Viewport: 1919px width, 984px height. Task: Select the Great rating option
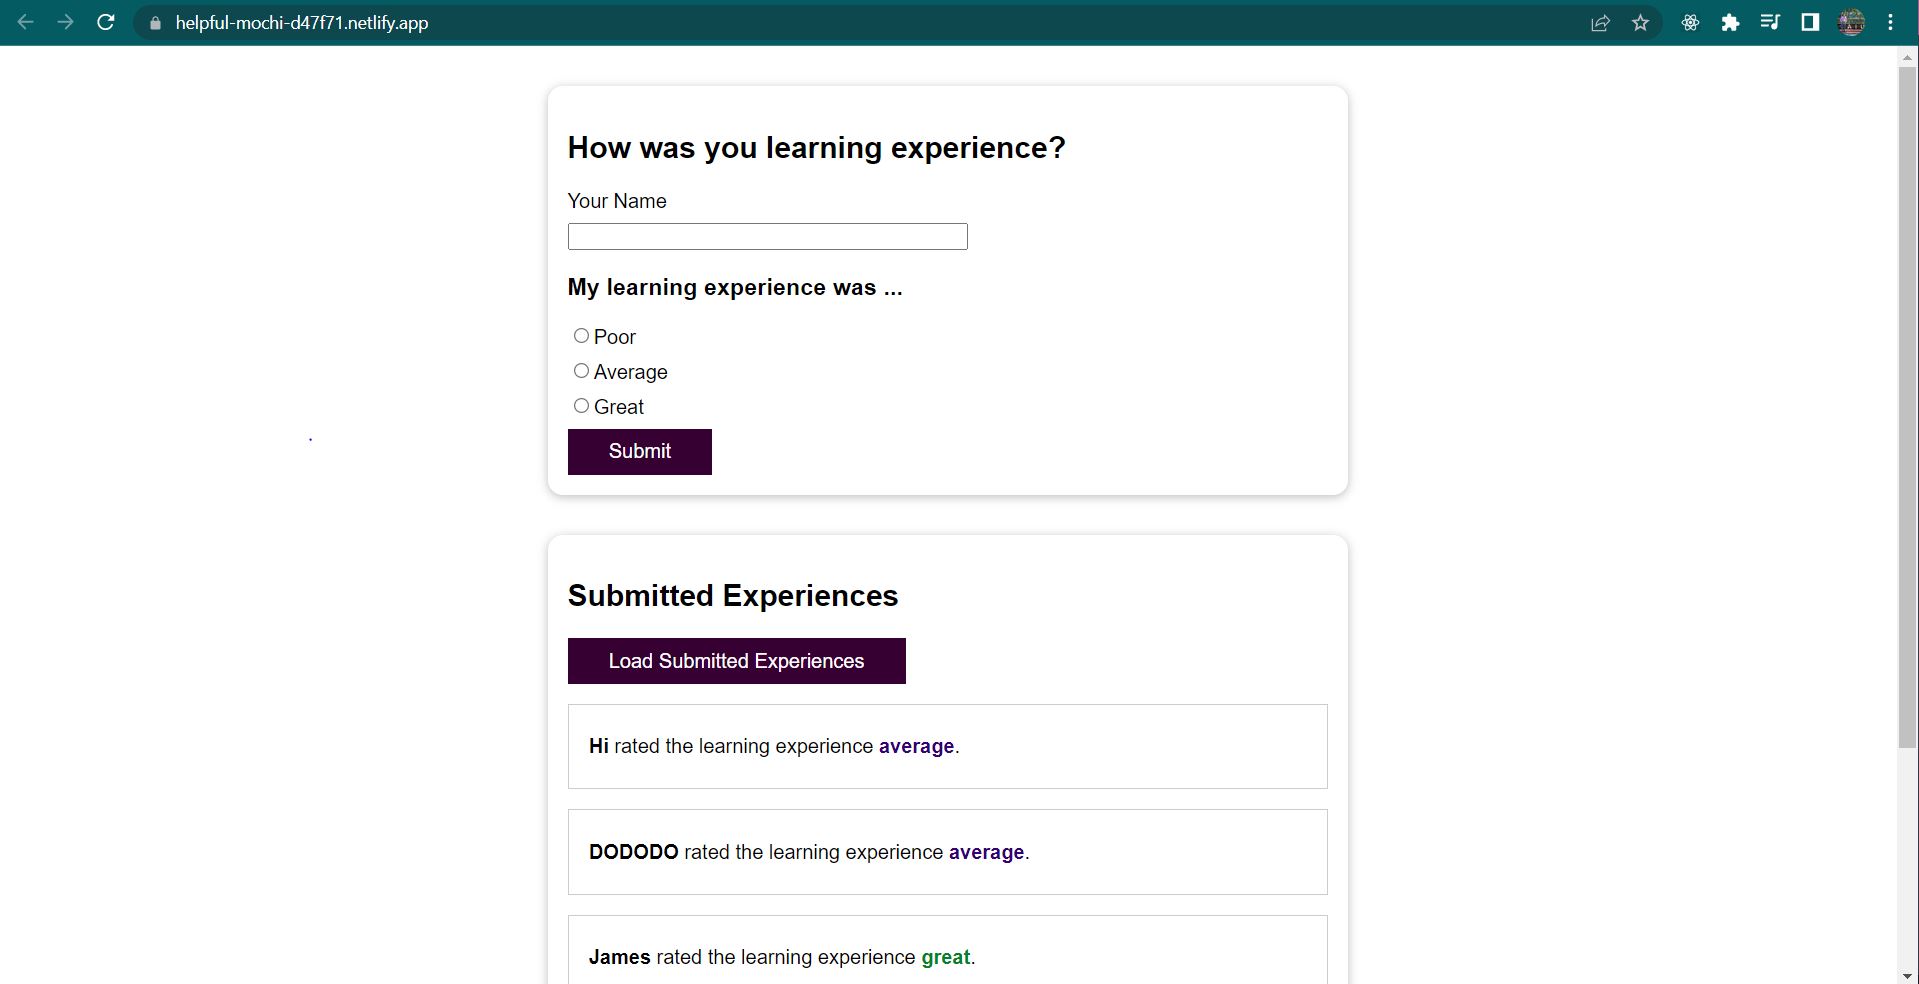click(581, 405)
